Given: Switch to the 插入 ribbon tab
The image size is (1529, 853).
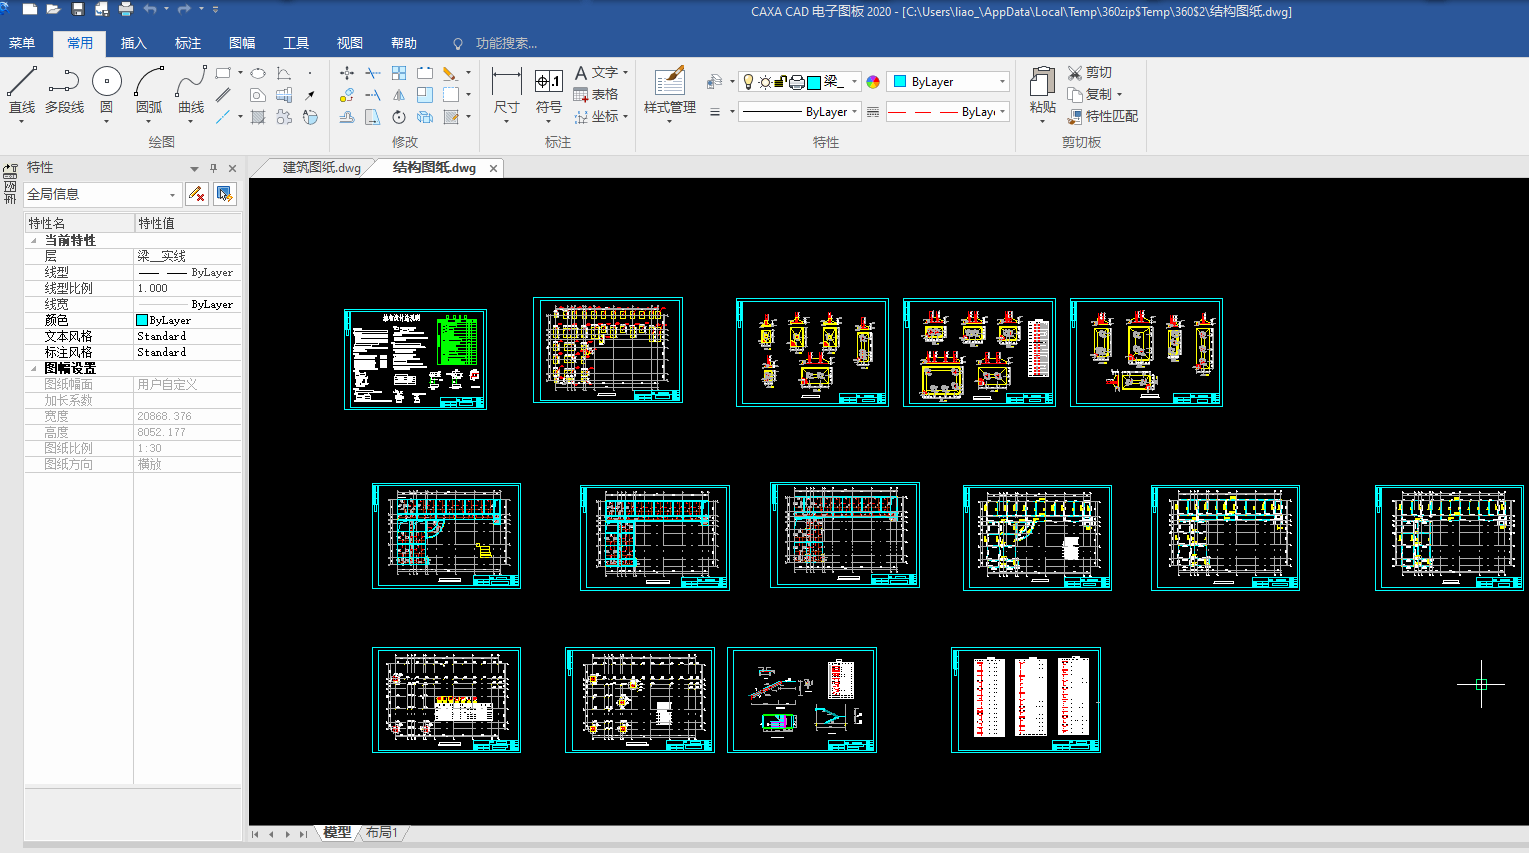Looking at the screenshot, I should tap(134, 43).
